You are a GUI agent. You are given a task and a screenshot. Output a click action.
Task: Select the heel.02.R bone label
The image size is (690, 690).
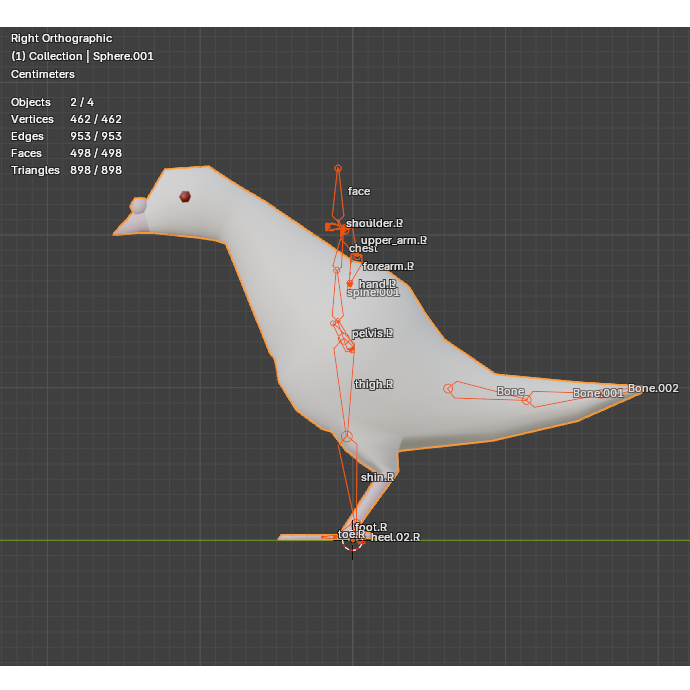[x=395, y=537]
